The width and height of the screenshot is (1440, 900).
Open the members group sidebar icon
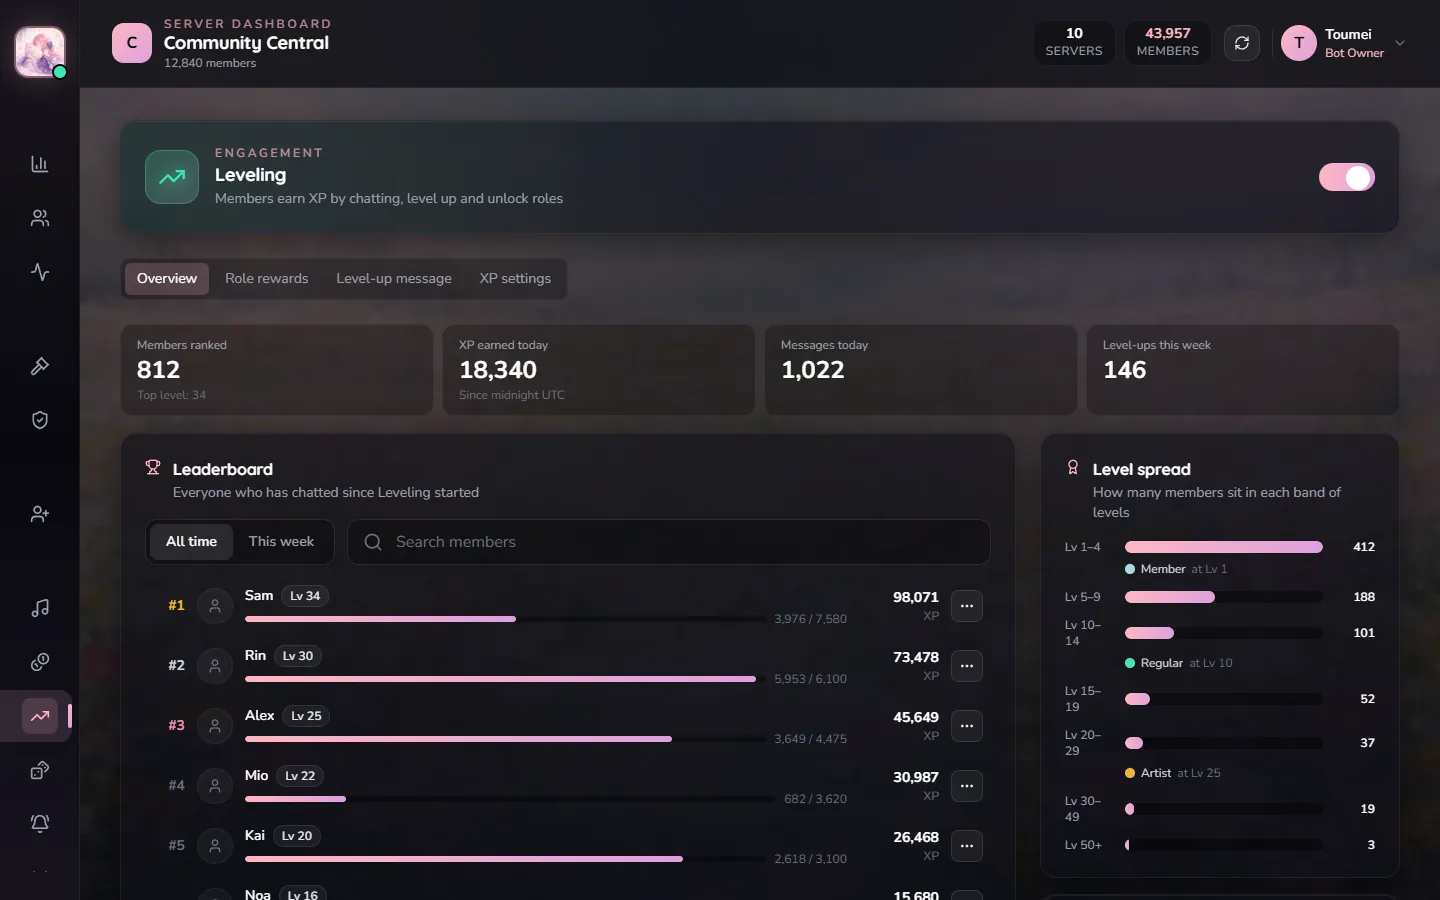point(40,218)
